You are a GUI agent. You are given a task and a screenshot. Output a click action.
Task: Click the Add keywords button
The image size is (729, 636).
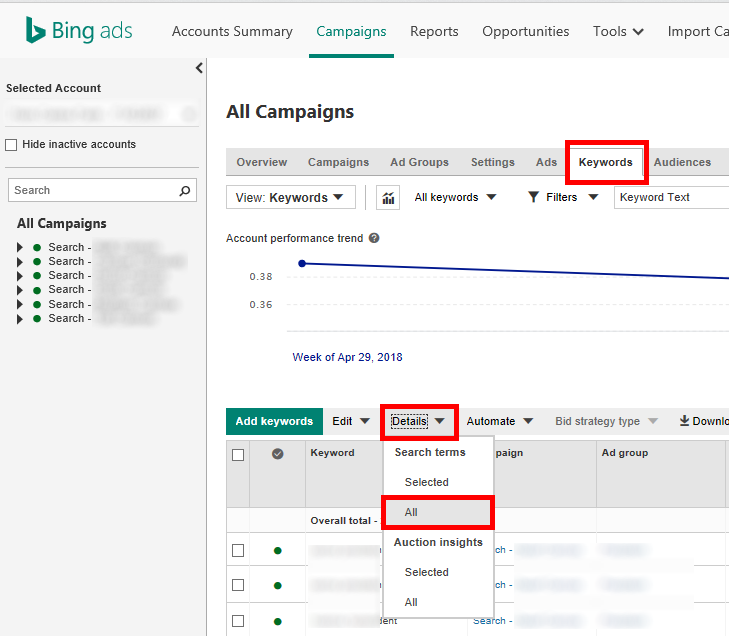275,422
